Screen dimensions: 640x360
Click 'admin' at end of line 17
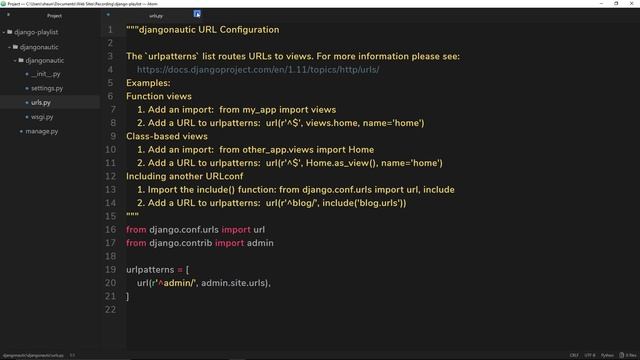[260, 243]
